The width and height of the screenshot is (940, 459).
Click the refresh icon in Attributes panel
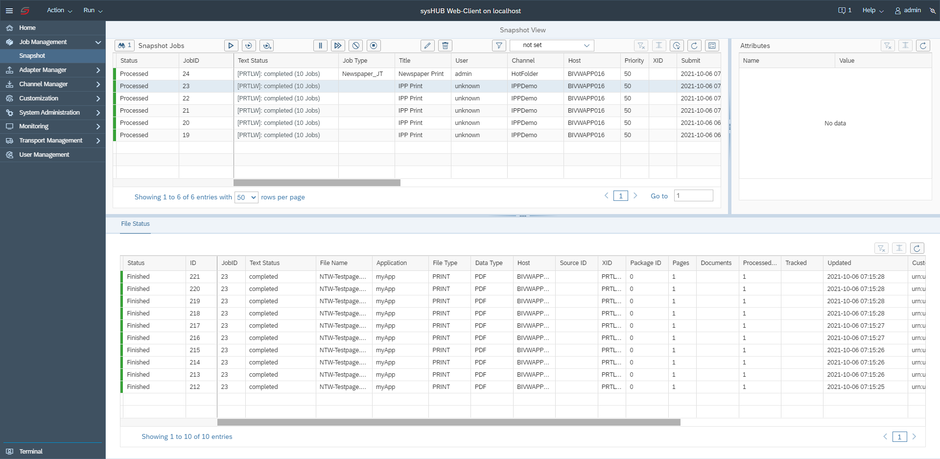coord(924,46)
